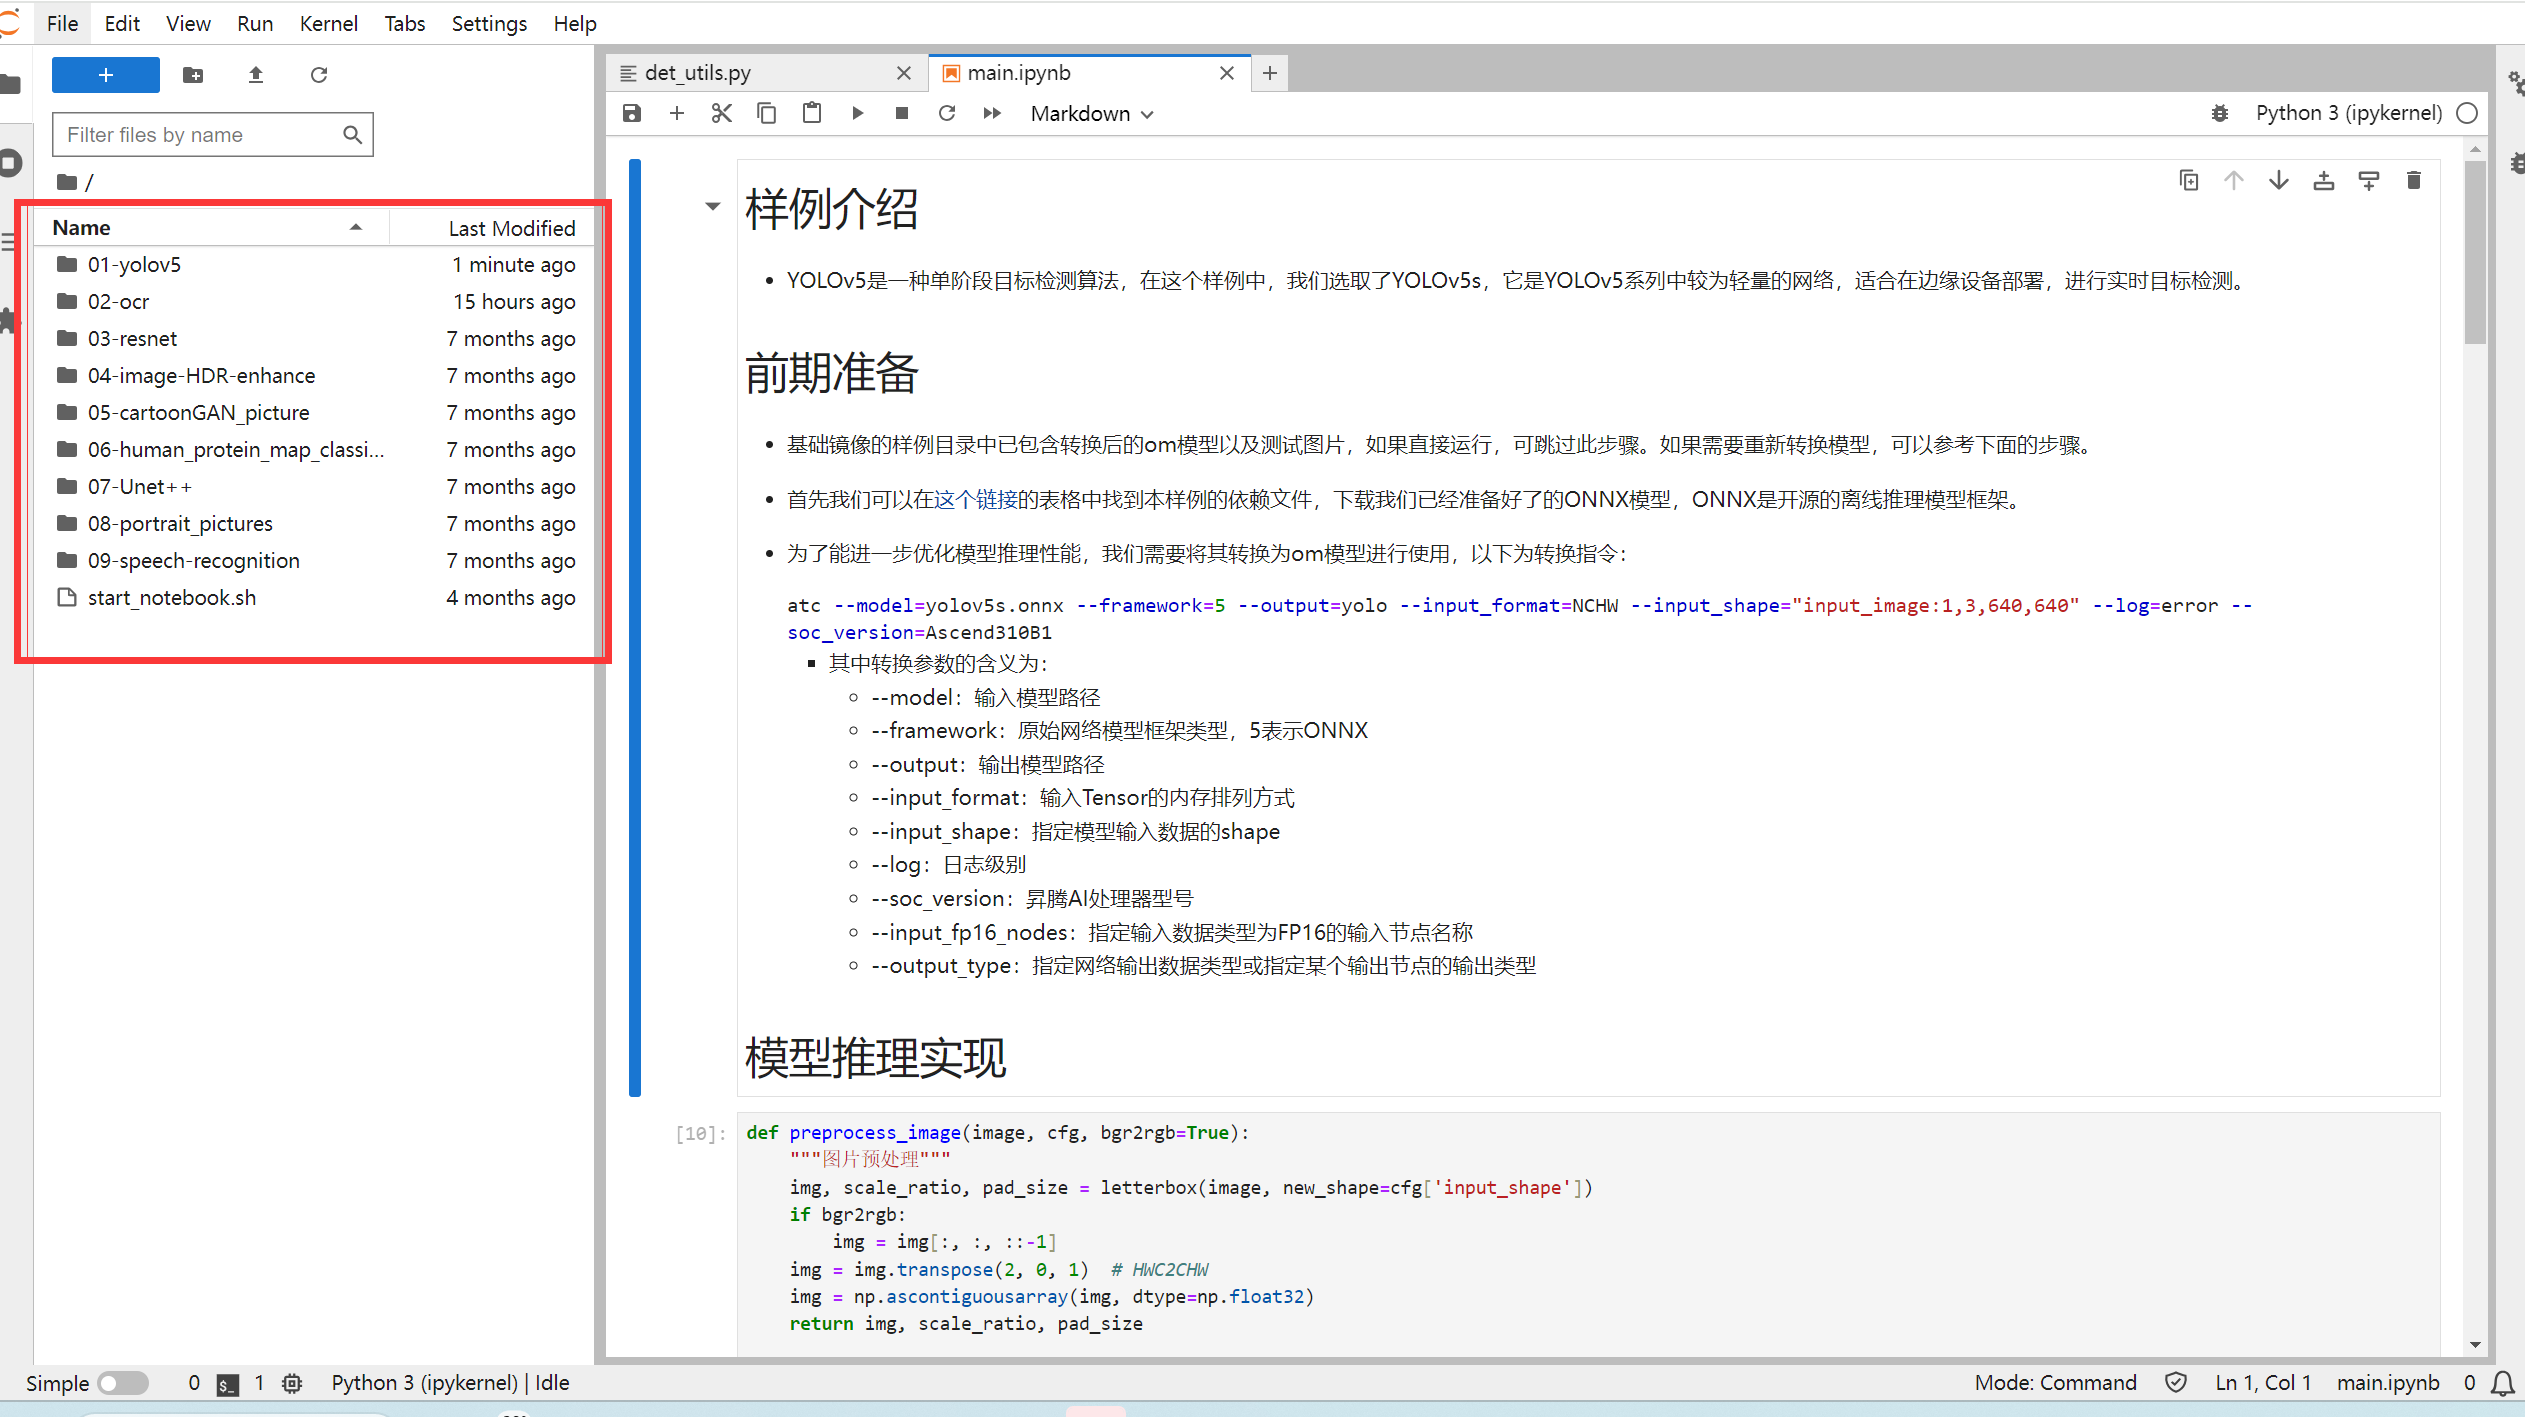
Task: Create a new folder in file browser
Action: point(193,75)
